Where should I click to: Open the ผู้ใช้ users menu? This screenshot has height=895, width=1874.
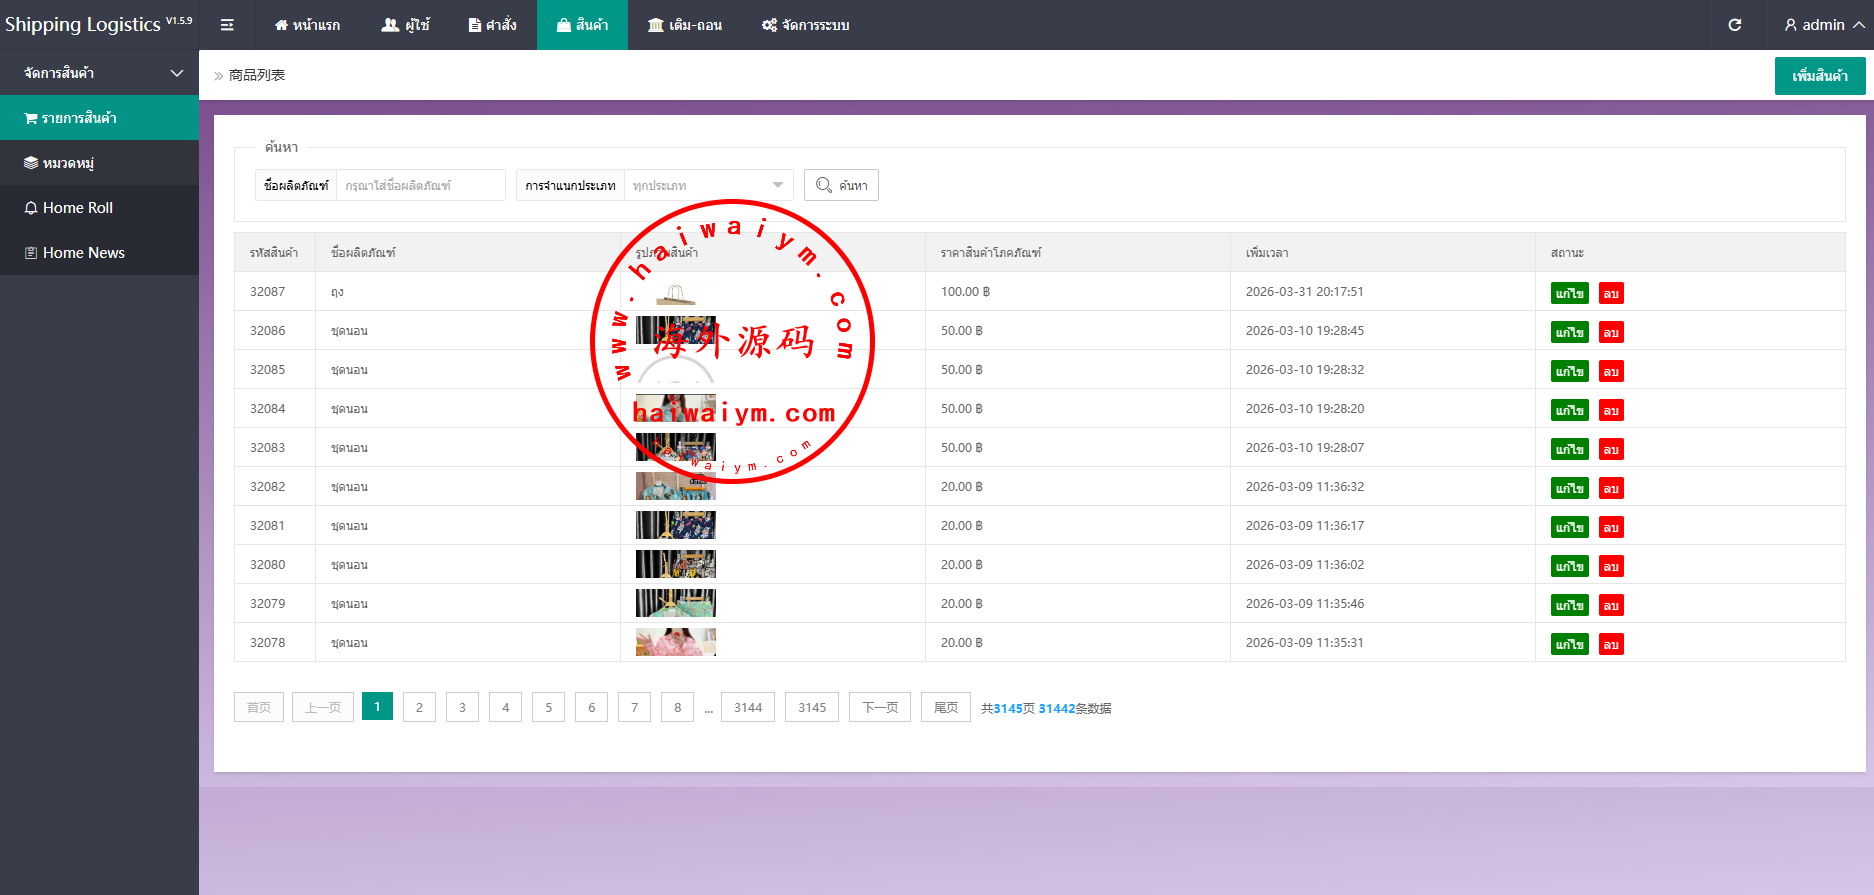pos(405,25)
